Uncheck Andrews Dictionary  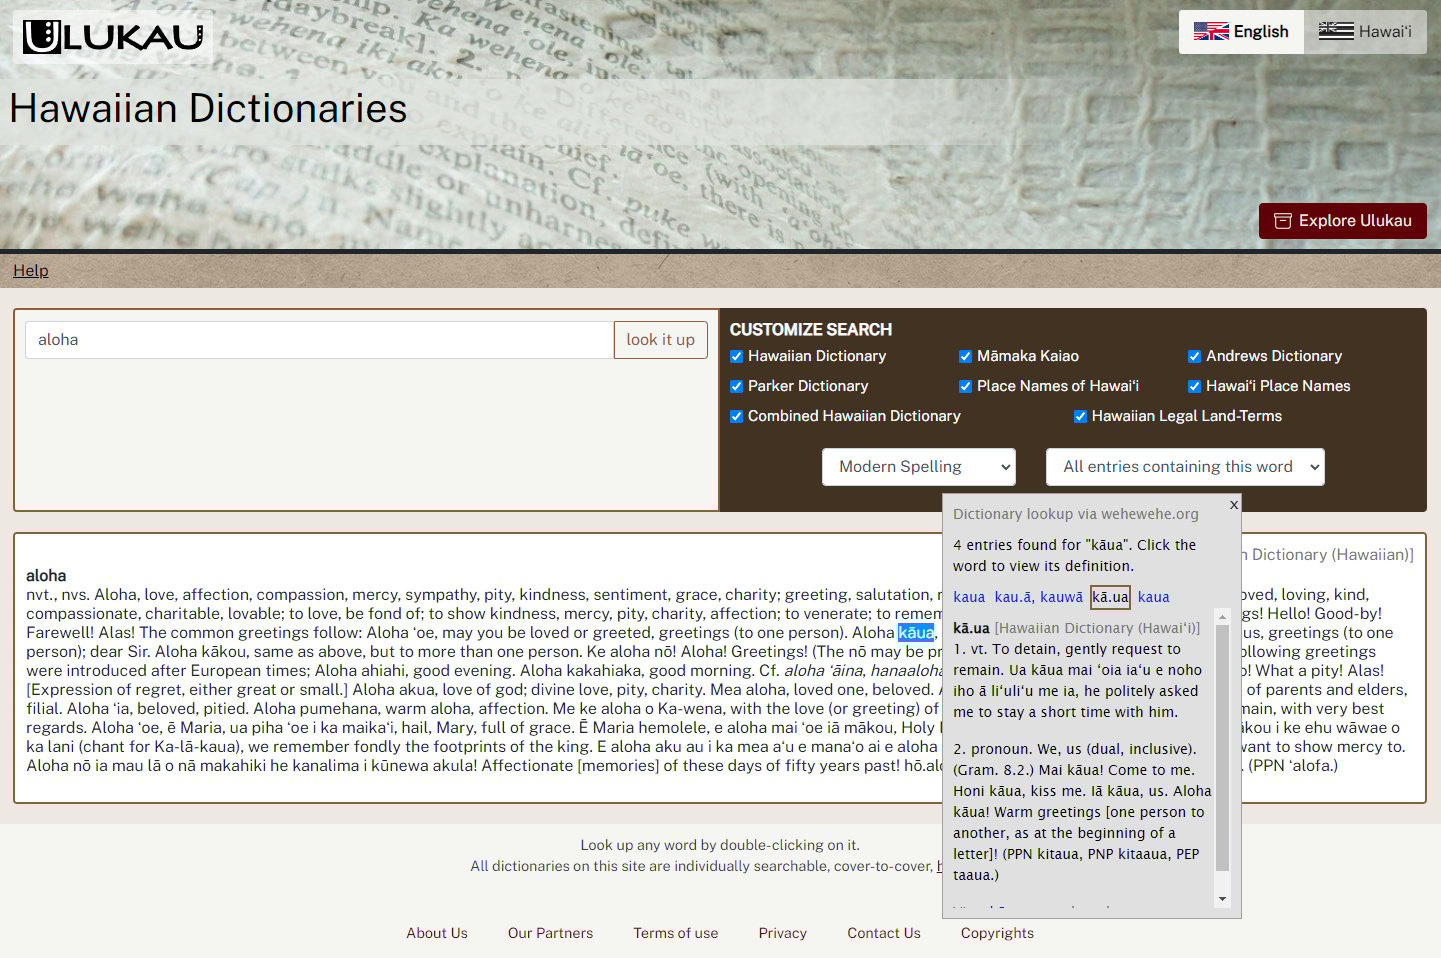click(x=1194, y=356)
